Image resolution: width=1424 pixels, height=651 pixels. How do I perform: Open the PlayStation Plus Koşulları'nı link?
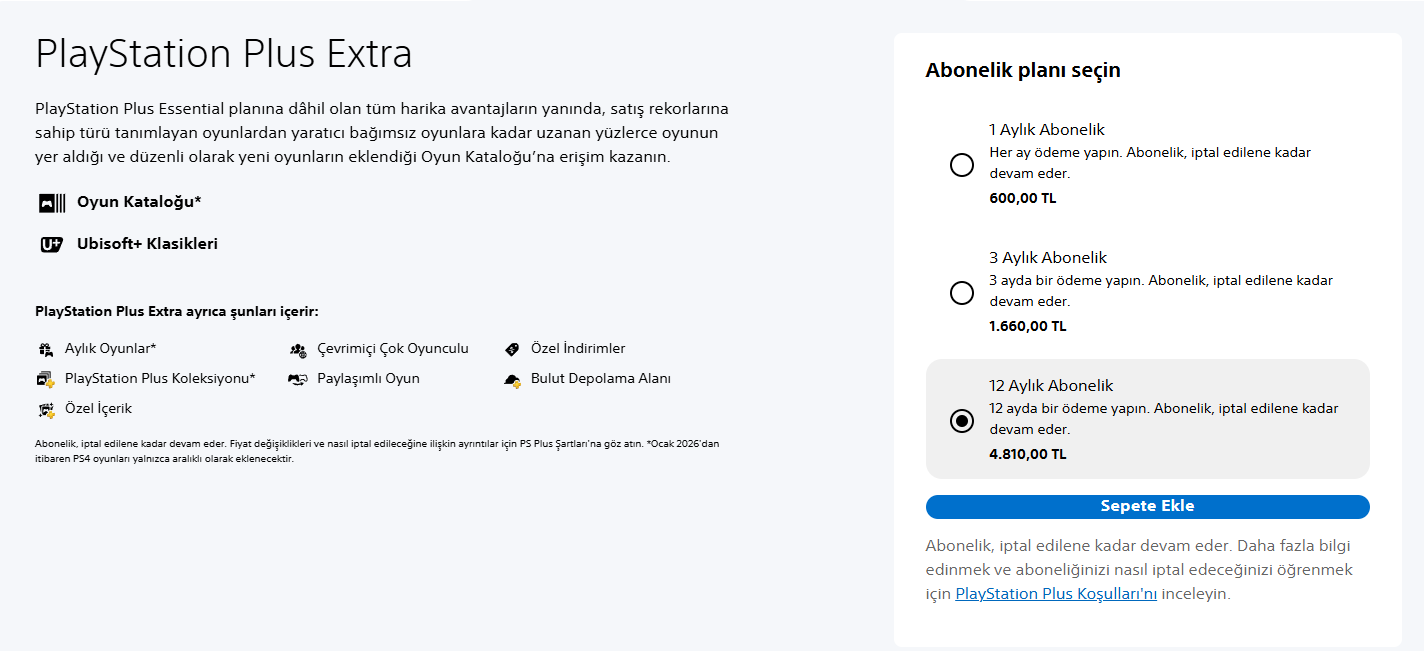(x=1056, y=594)
